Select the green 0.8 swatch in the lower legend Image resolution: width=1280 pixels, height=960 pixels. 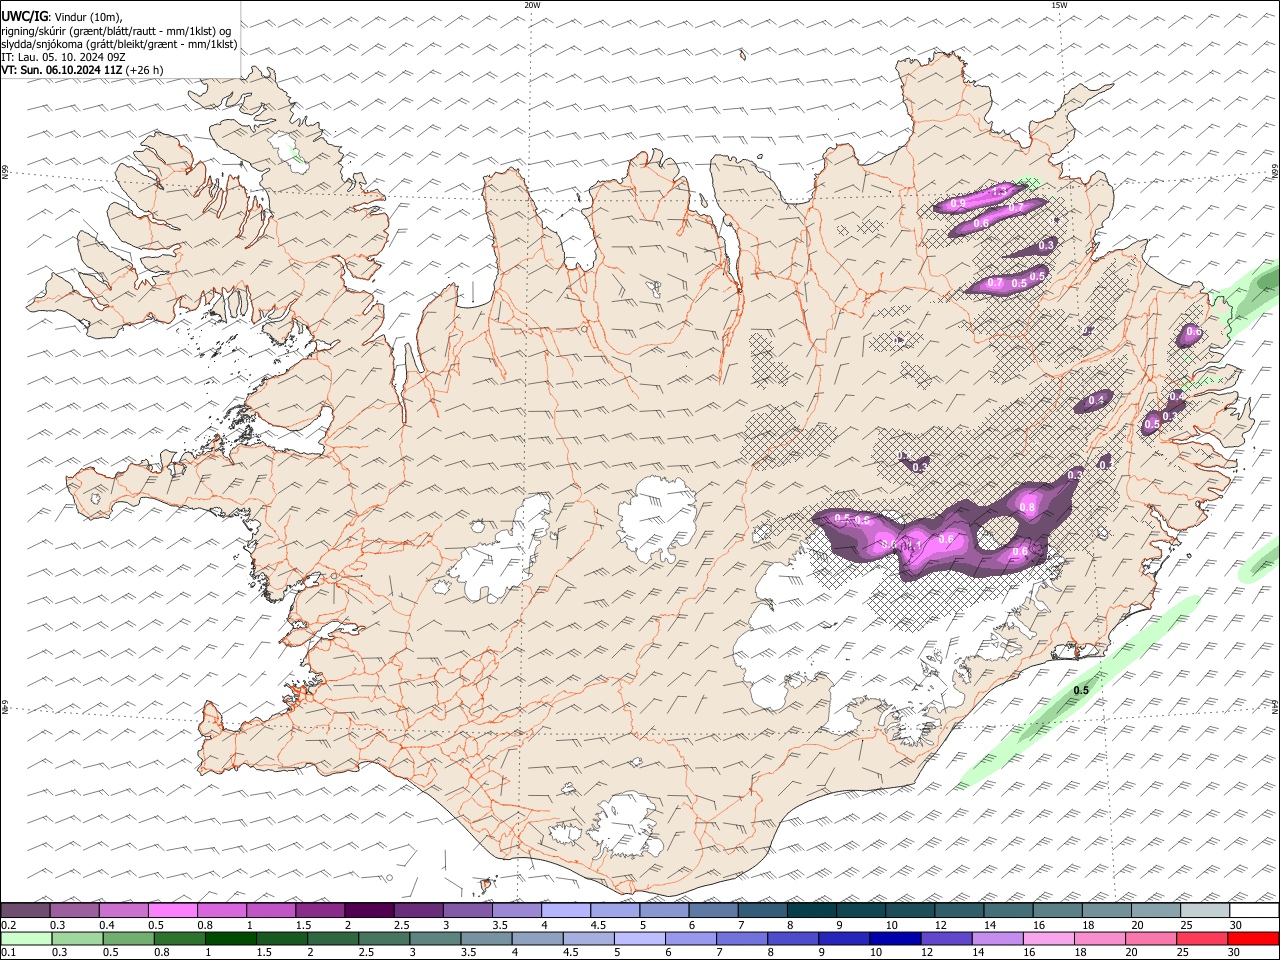tap(179, 939)
